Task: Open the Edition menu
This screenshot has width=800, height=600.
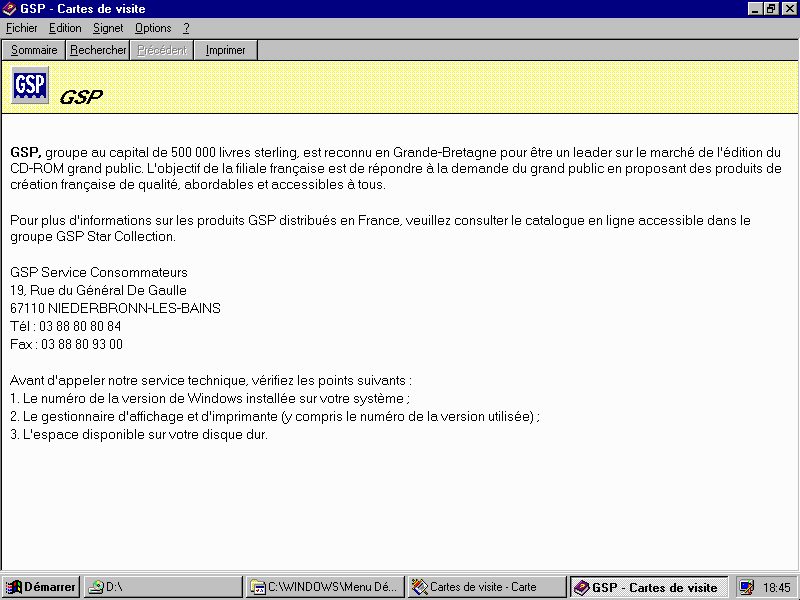Action: pos(65,28)
